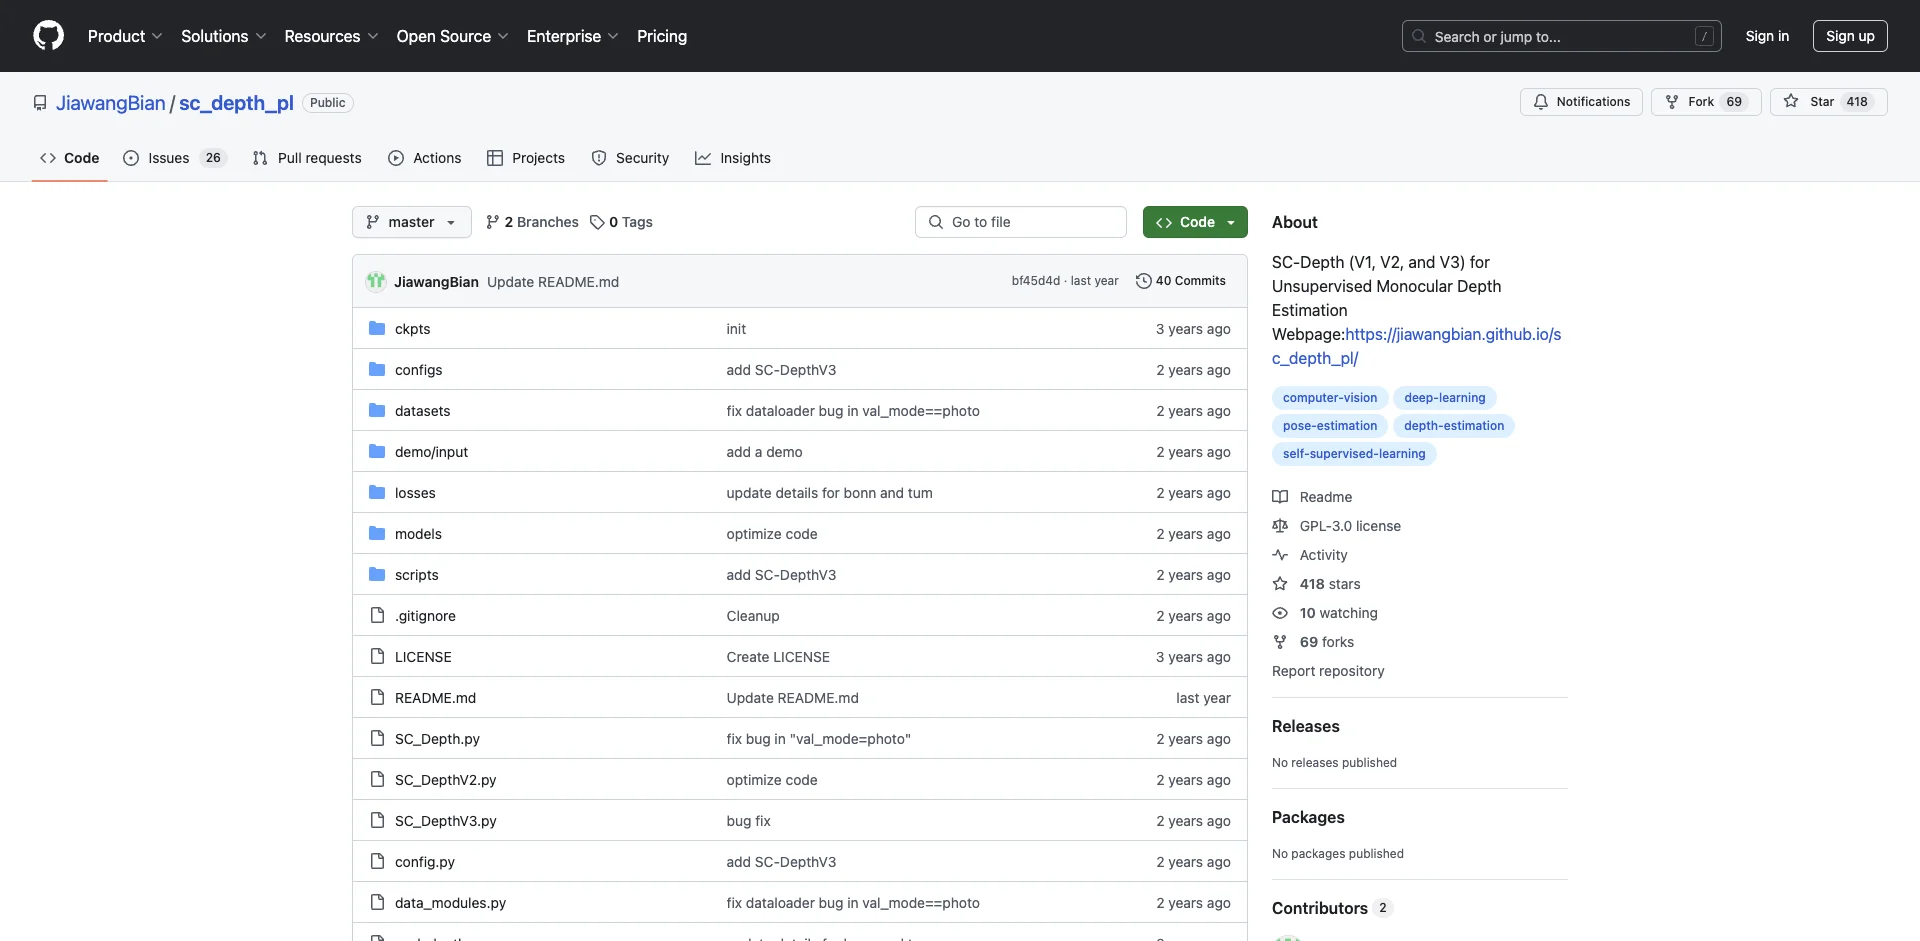
Task: Expand the Resources menu
Action: [331, 36]
